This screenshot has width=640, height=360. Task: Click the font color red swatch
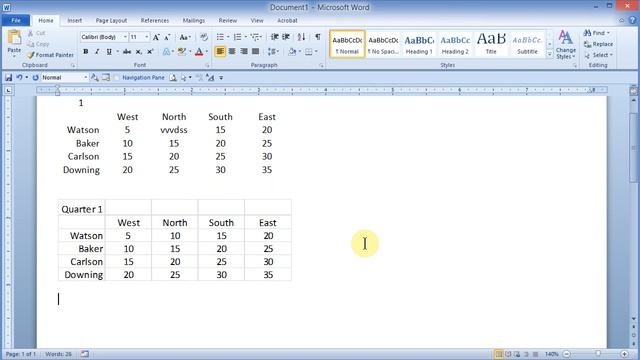point(199,51)
